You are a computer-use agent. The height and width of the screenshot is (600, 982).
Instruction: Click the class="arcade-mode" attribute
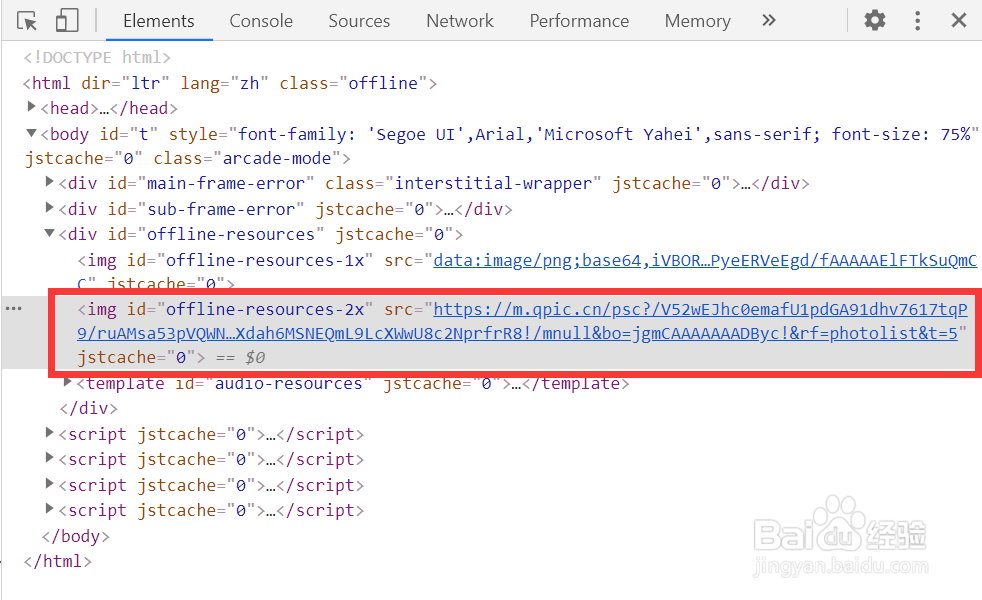pos(247,158)
